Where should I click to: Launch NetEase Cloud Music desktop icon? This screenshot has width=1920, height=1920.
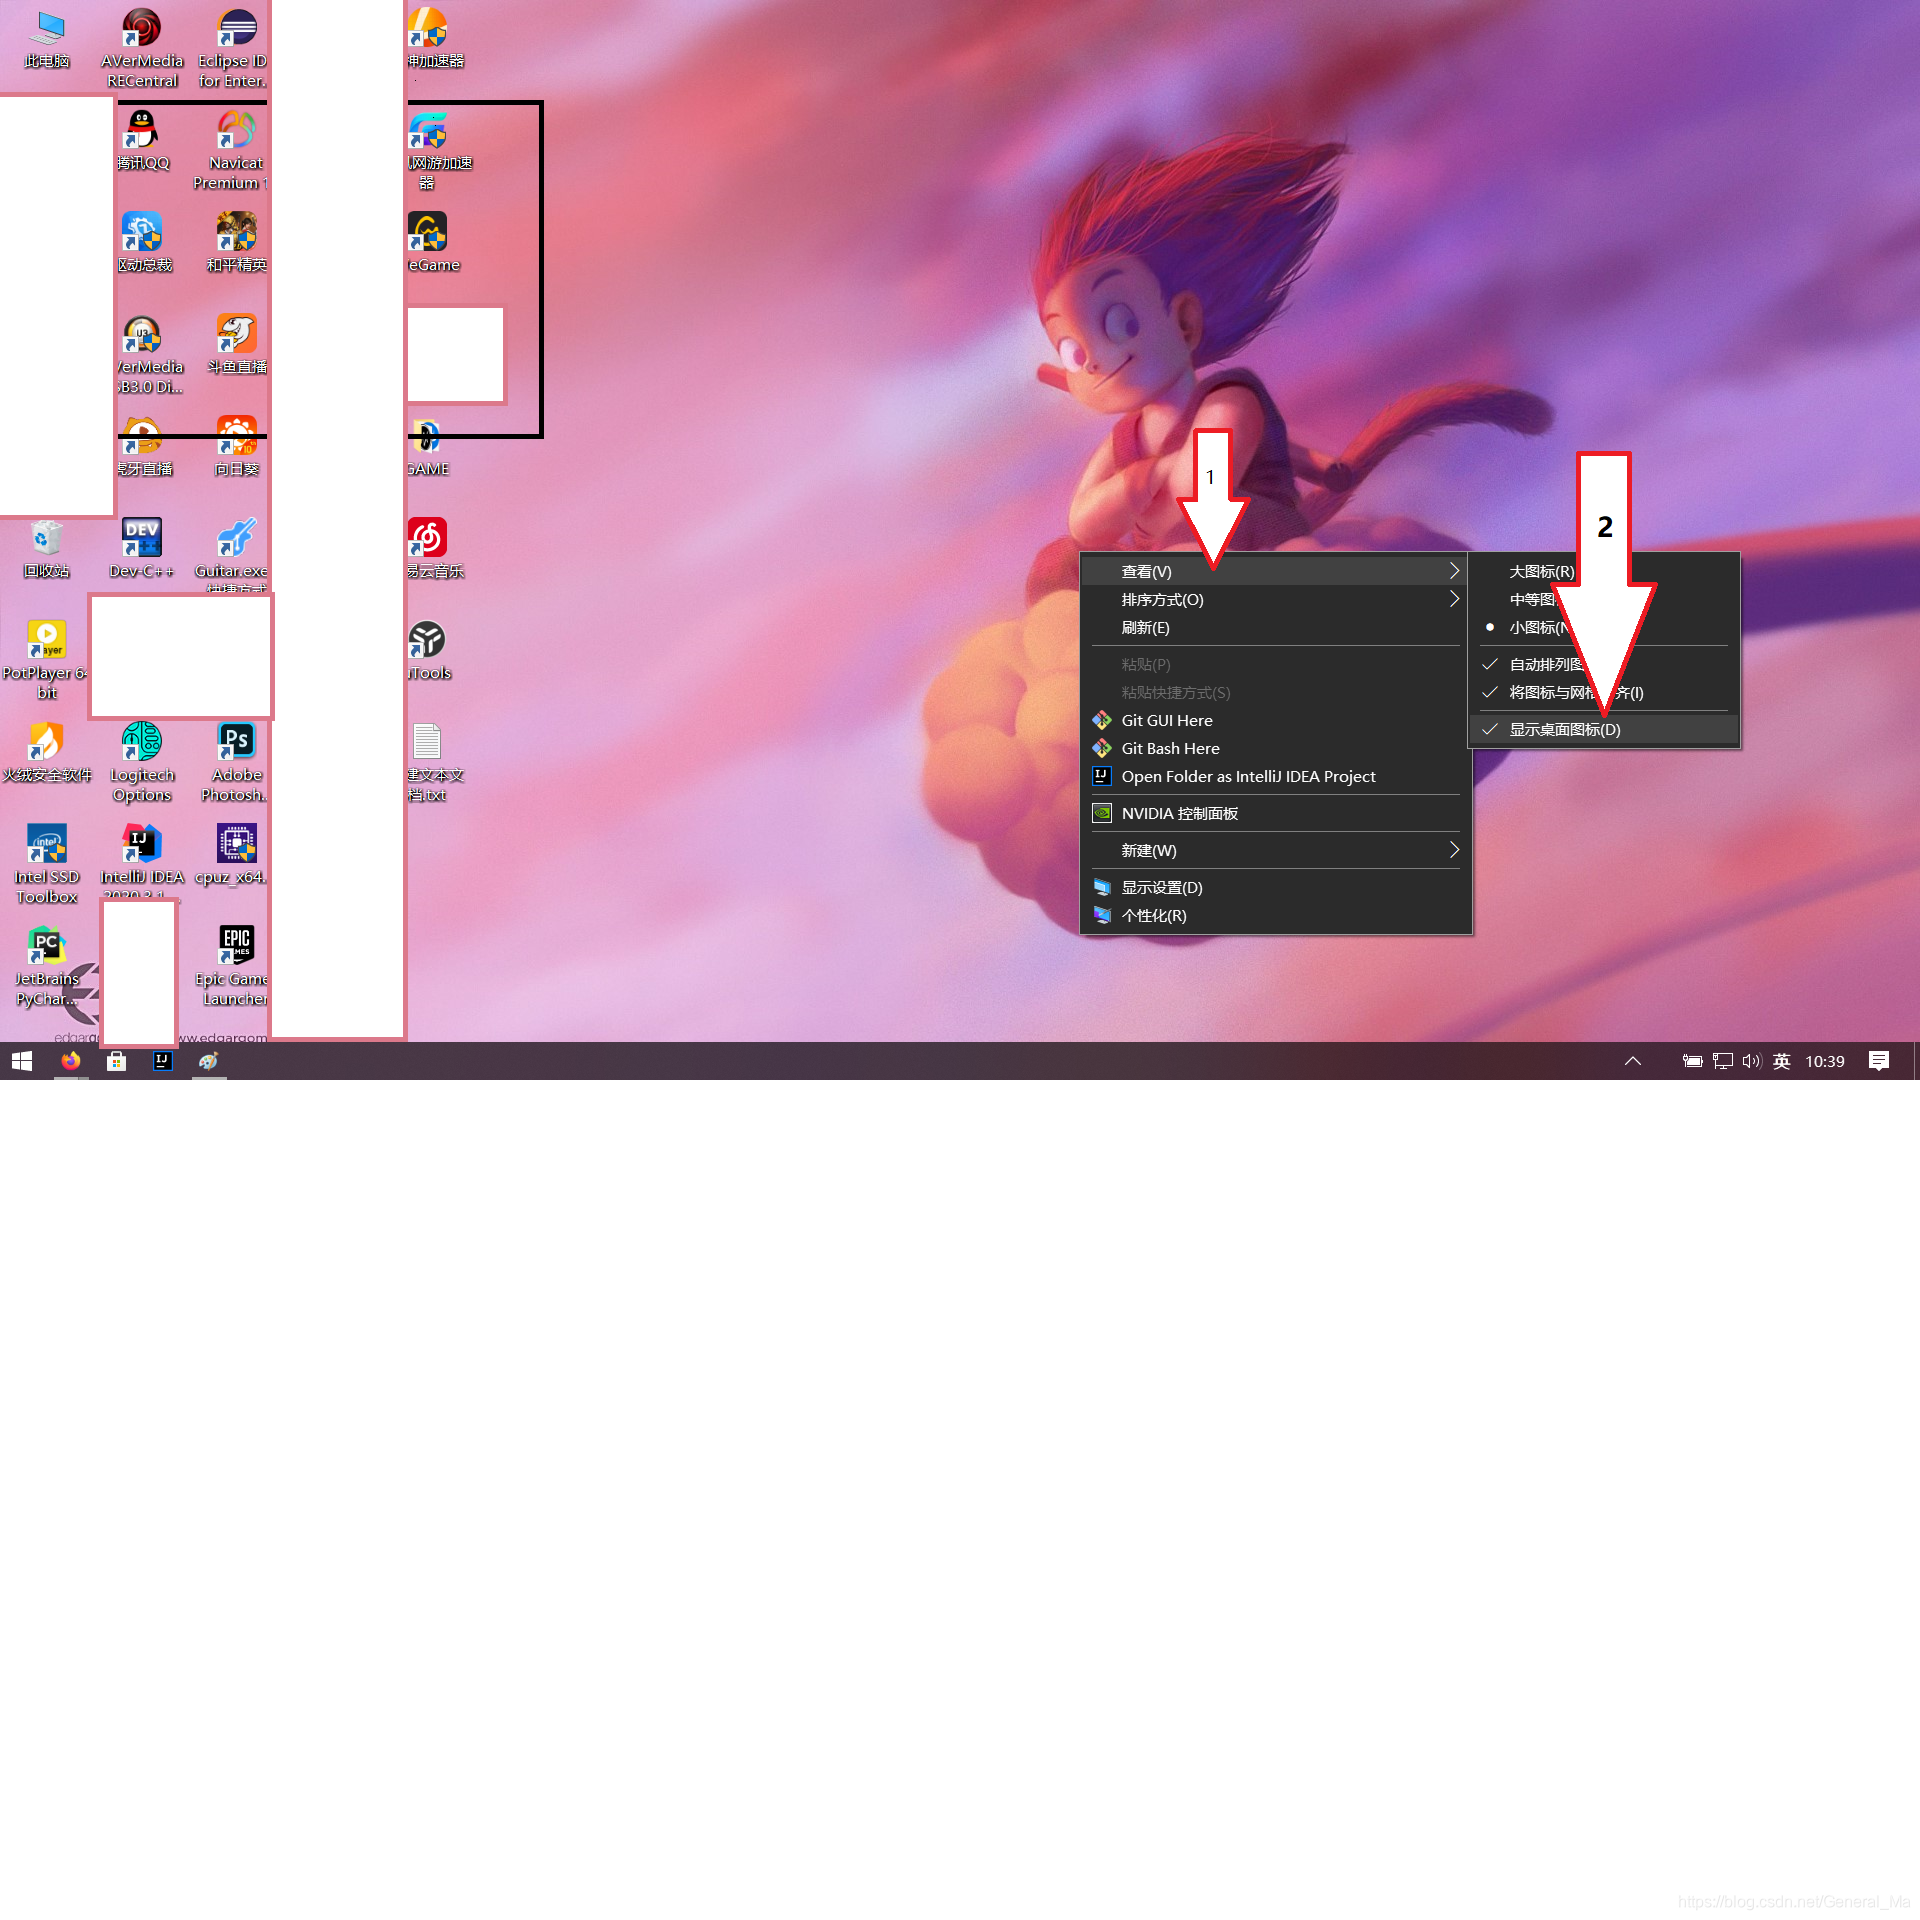427,538
